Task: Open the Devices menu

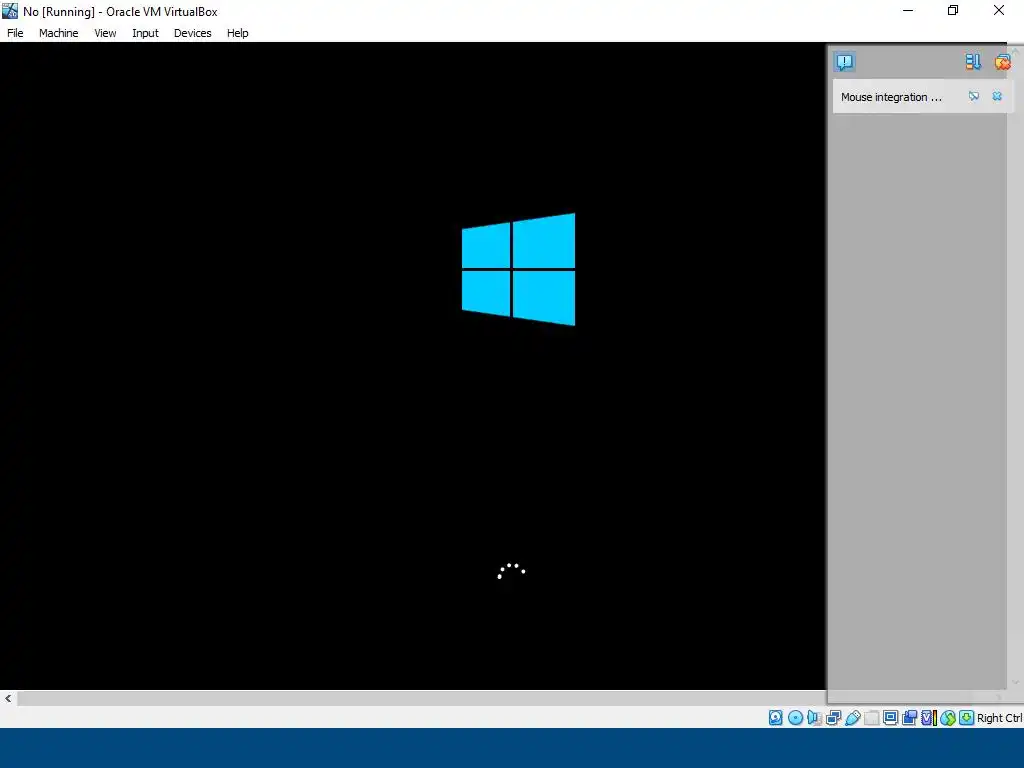Action: click(x=193, y=33)
